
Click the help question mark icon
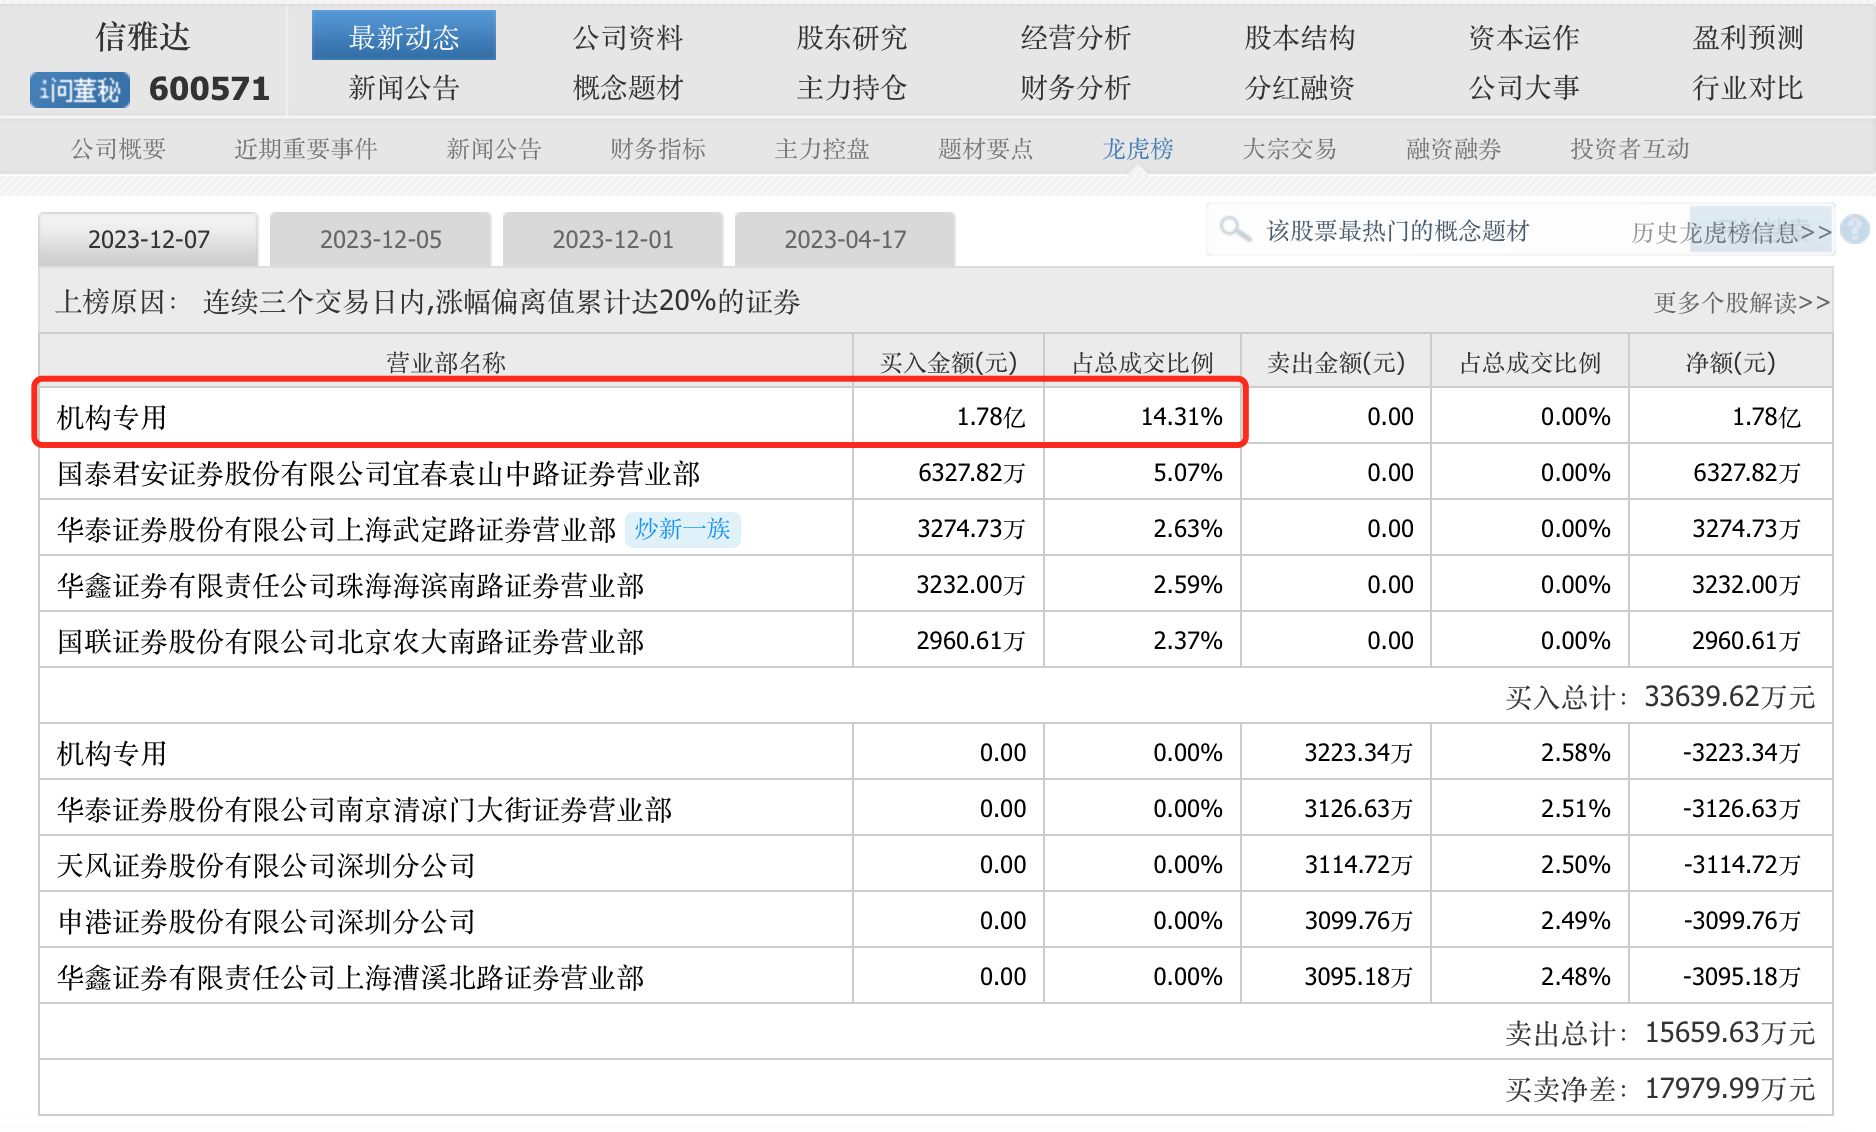pos(1855,230)
